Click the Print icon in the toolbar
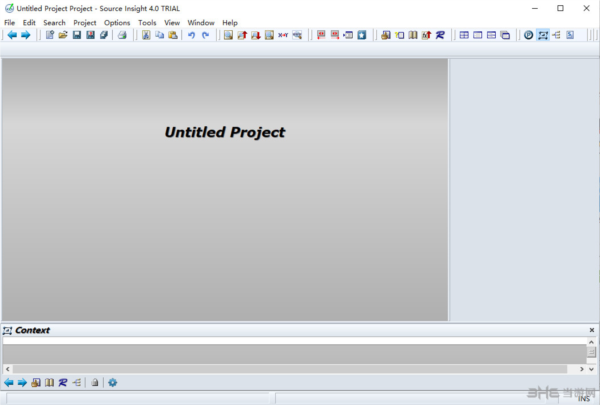600x405 pixels. (122, 35)
